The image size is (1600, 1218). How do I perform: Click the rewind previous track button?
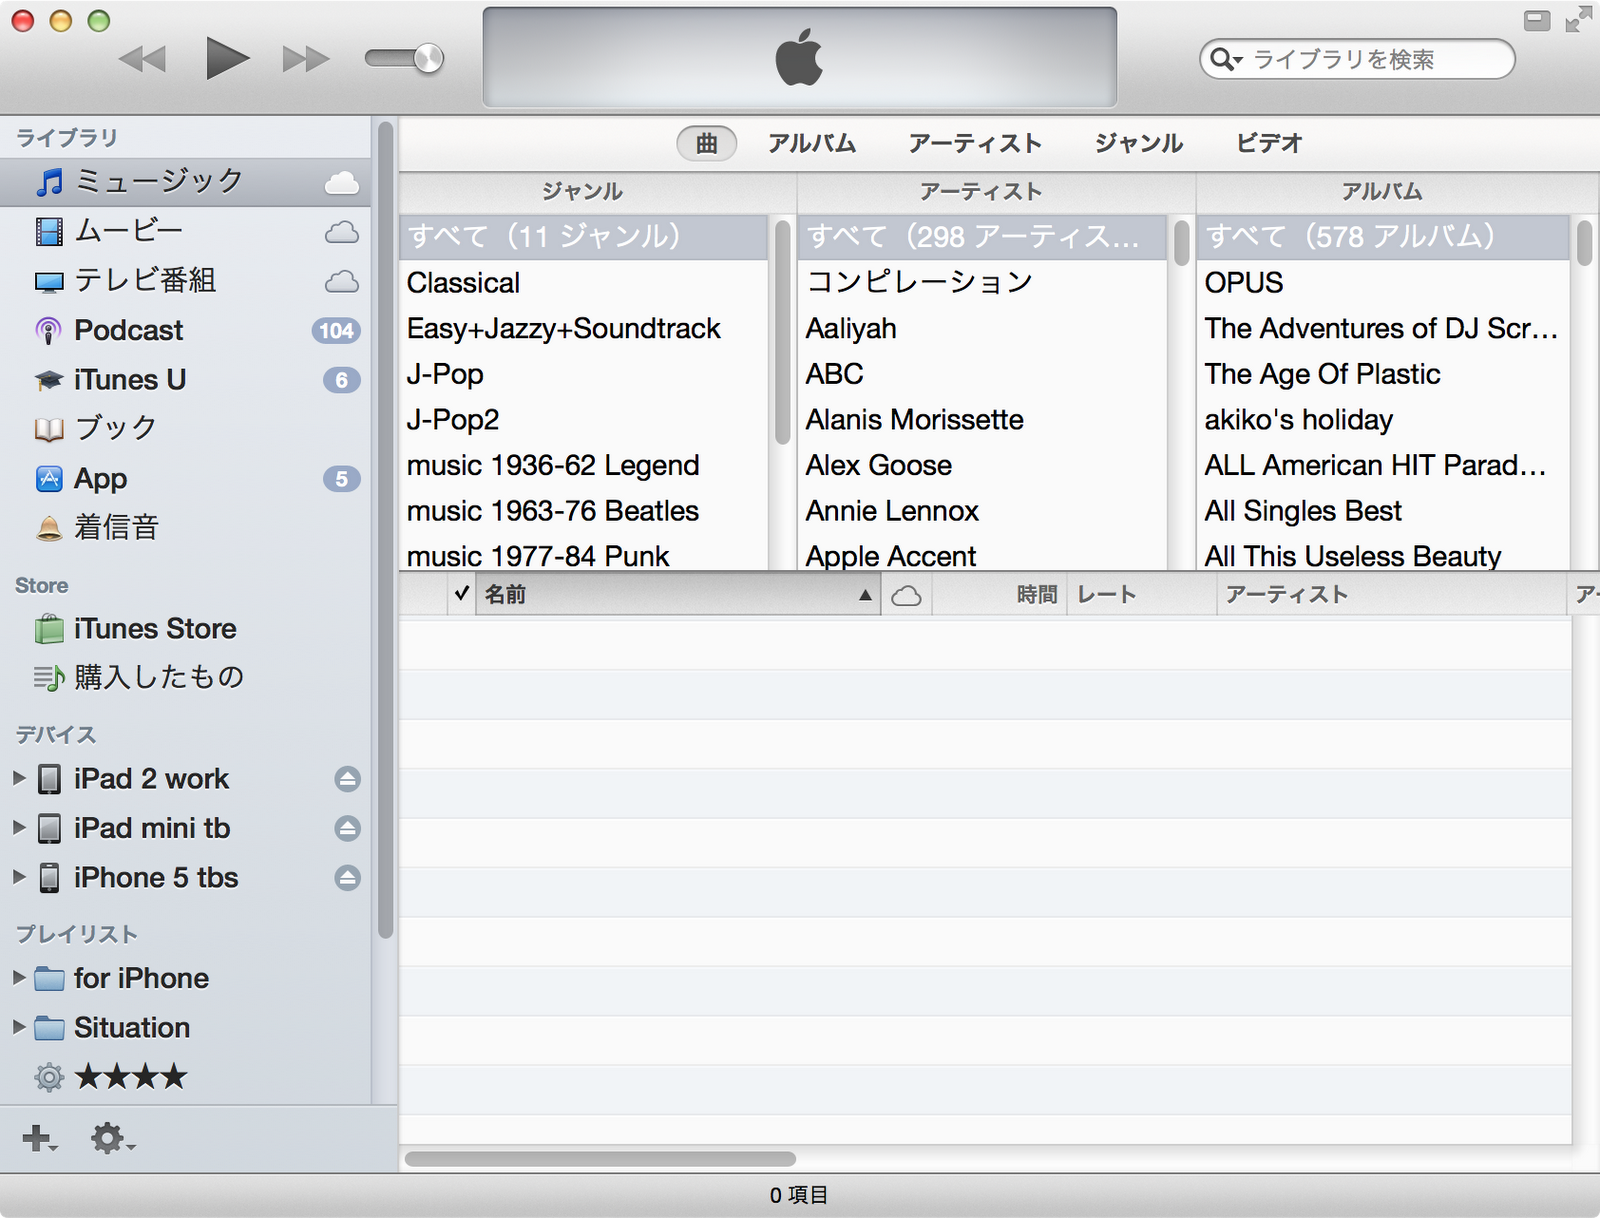[x=142, y=59]
